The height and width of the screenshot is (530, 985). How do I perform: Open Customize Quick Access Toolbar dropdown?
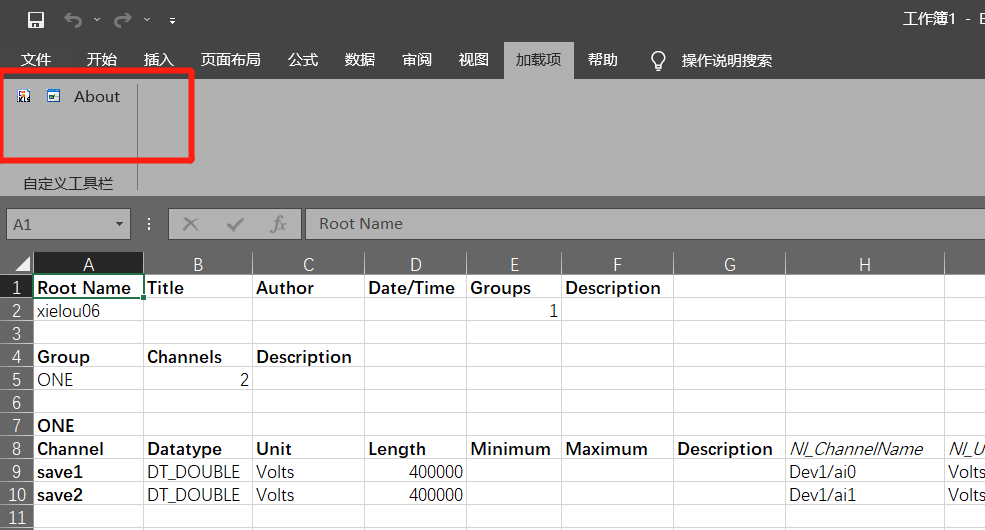click(172, 21)
